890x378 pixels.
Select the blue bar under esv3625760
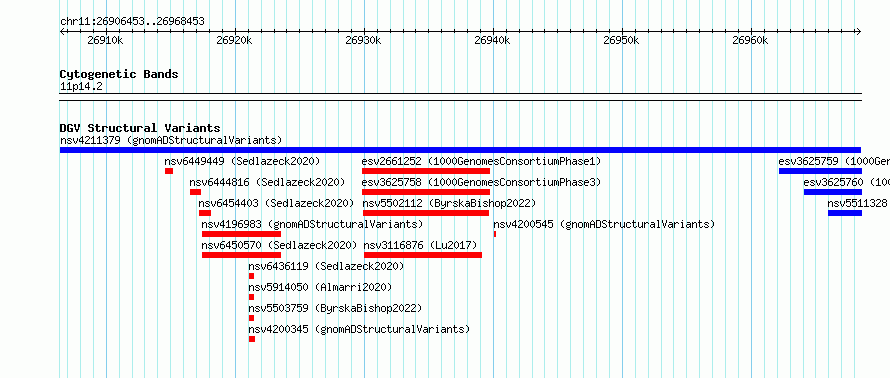[x=833, y=192]
